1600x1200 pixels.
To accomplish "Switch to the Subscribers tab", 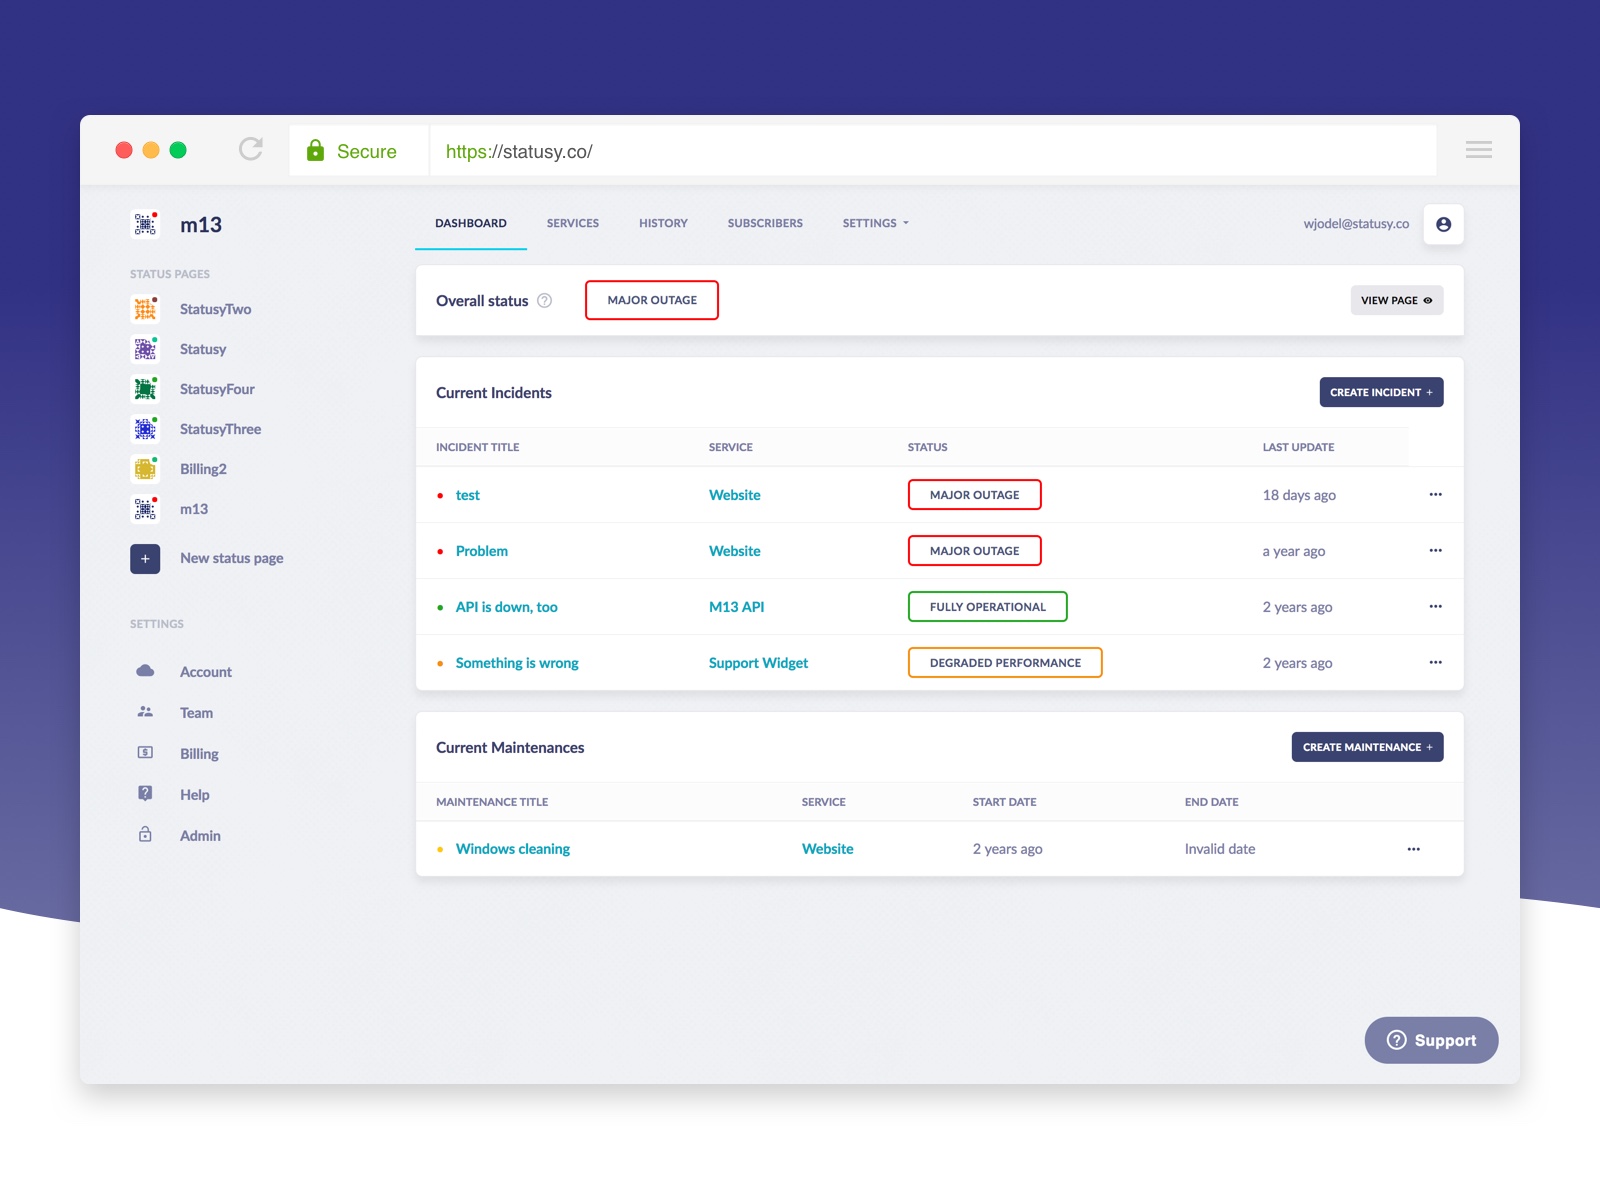I will (x=765, y=223).
